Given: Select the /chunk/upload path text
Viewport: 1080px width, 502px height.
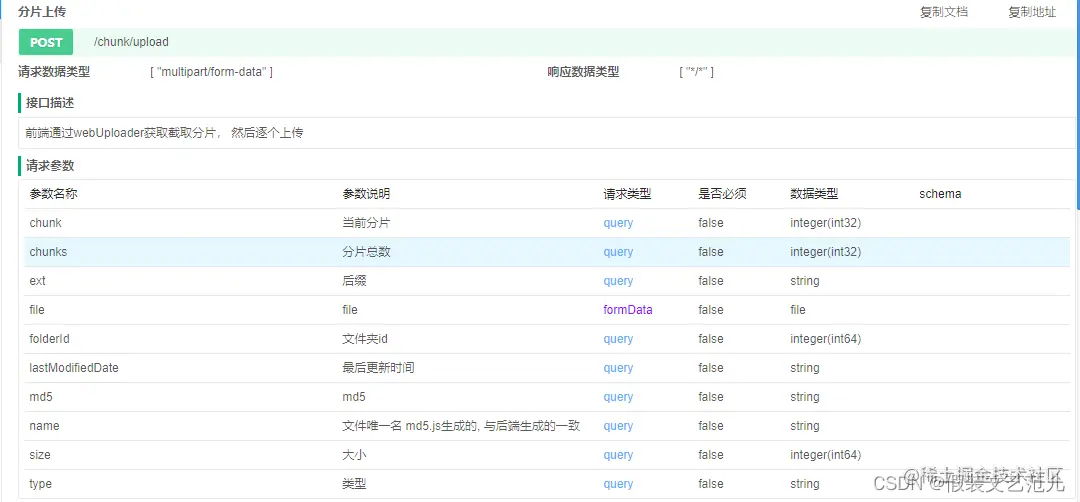Looking at the screenshot, I should tap(131, 42).
